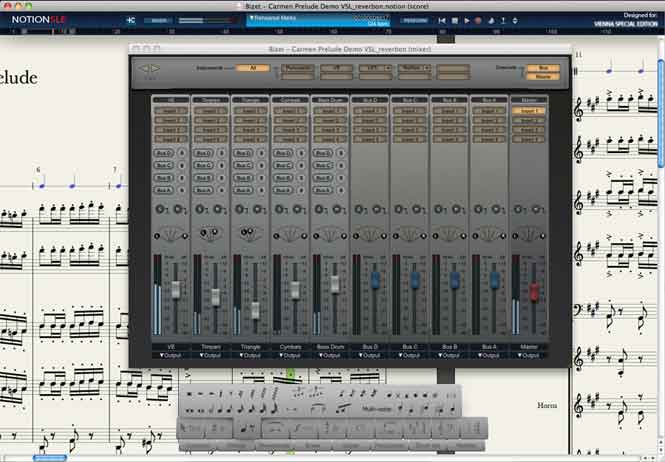
Task: Select the Percussion instrument filter
Action: tap(297, 68)
